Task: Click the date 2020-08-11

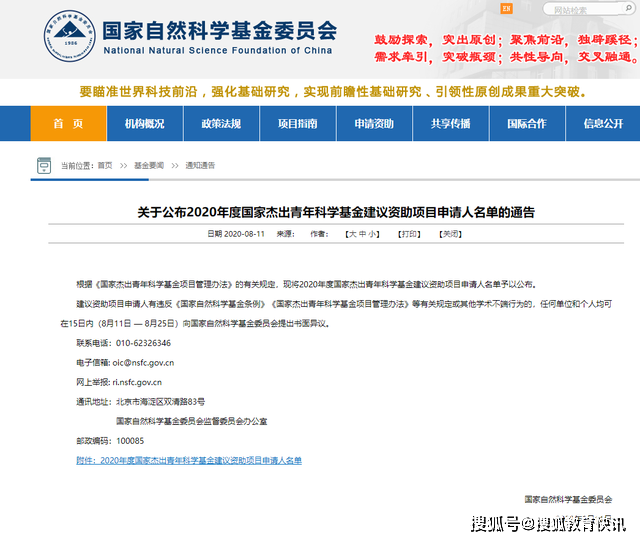Action: point(244,234)
